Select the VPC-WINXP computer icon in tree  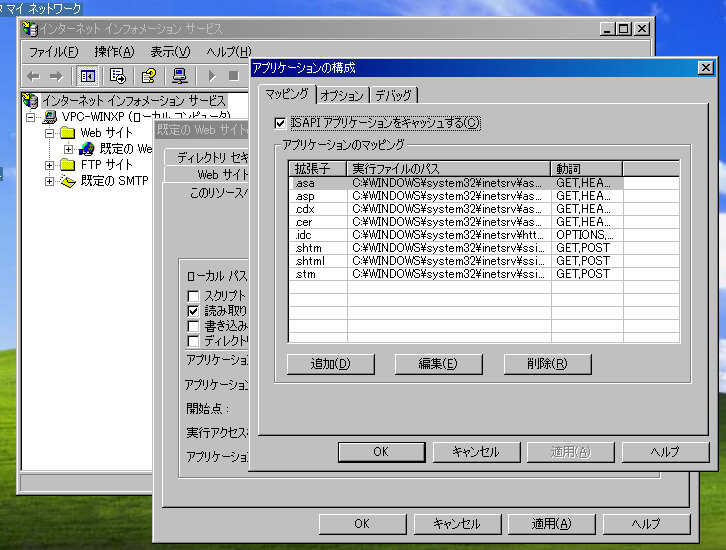tap(49, 117)
